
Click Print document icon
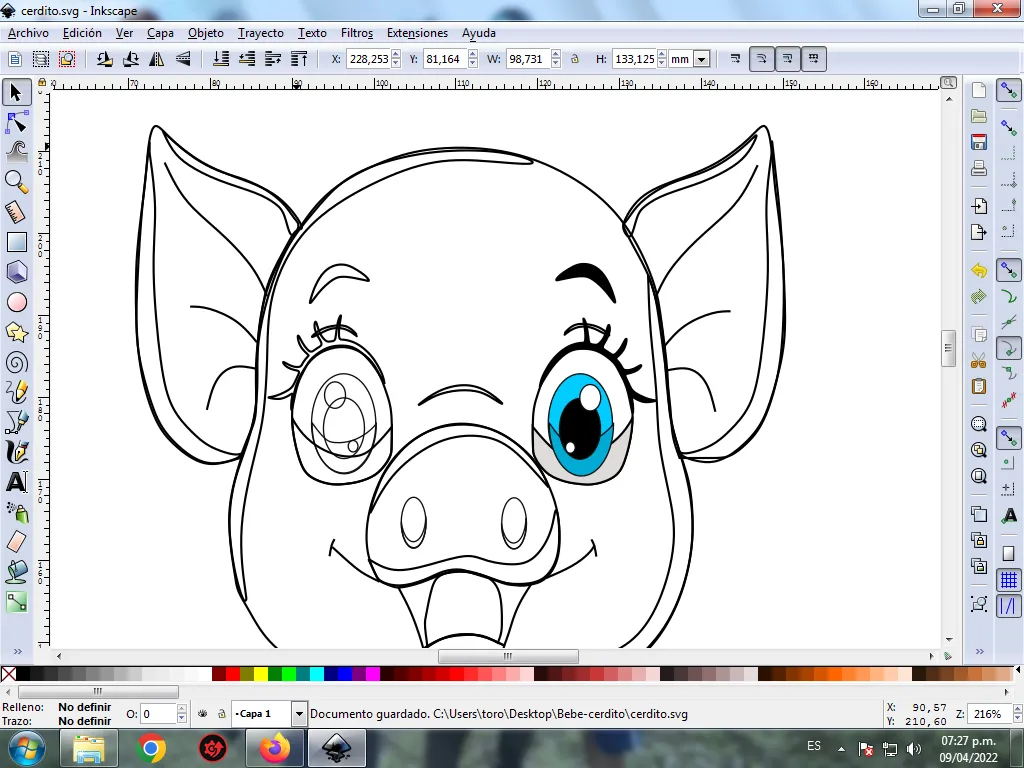coord(978,168)
